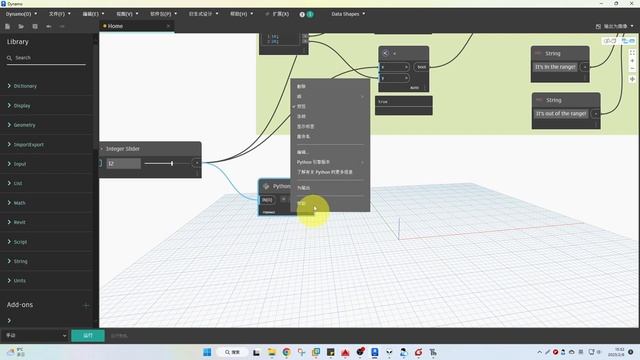Toggle Show Labels in the context menu
Image resolution: width=640 pixels, height=360 pixels.
[305, 127]
